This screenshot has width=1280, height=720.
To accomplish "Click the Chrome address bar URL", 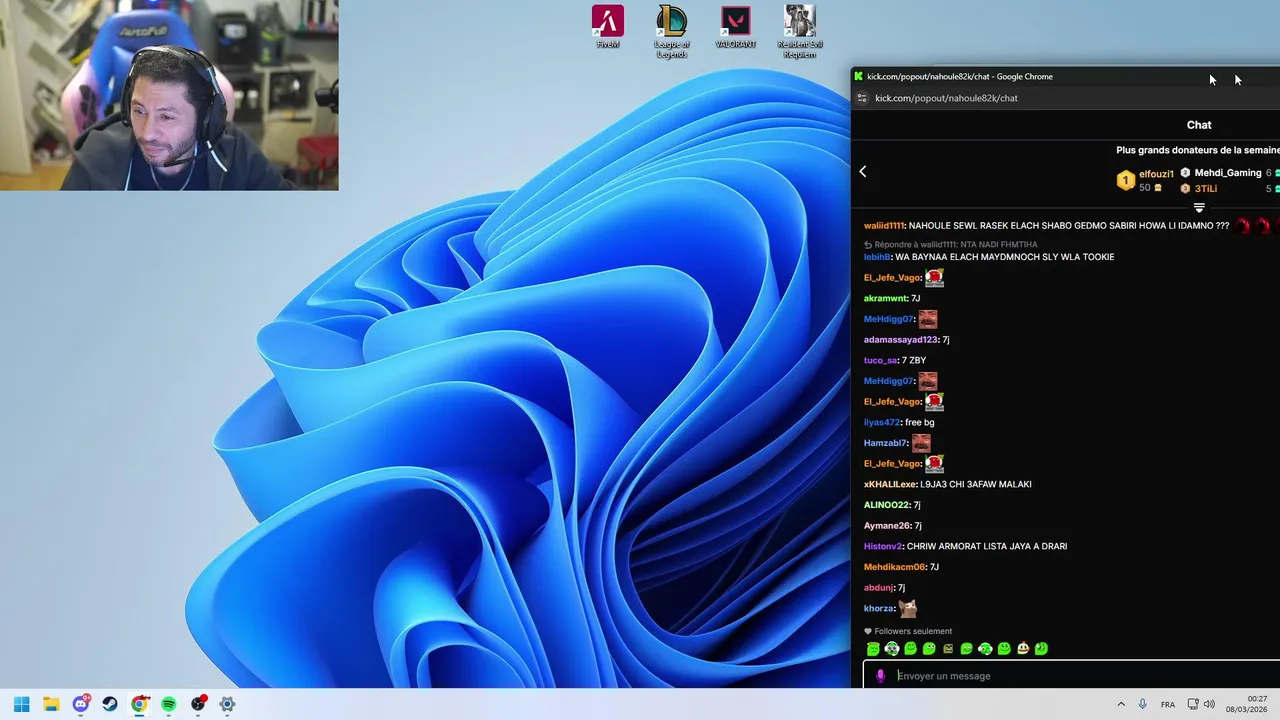I will point(946,98).
